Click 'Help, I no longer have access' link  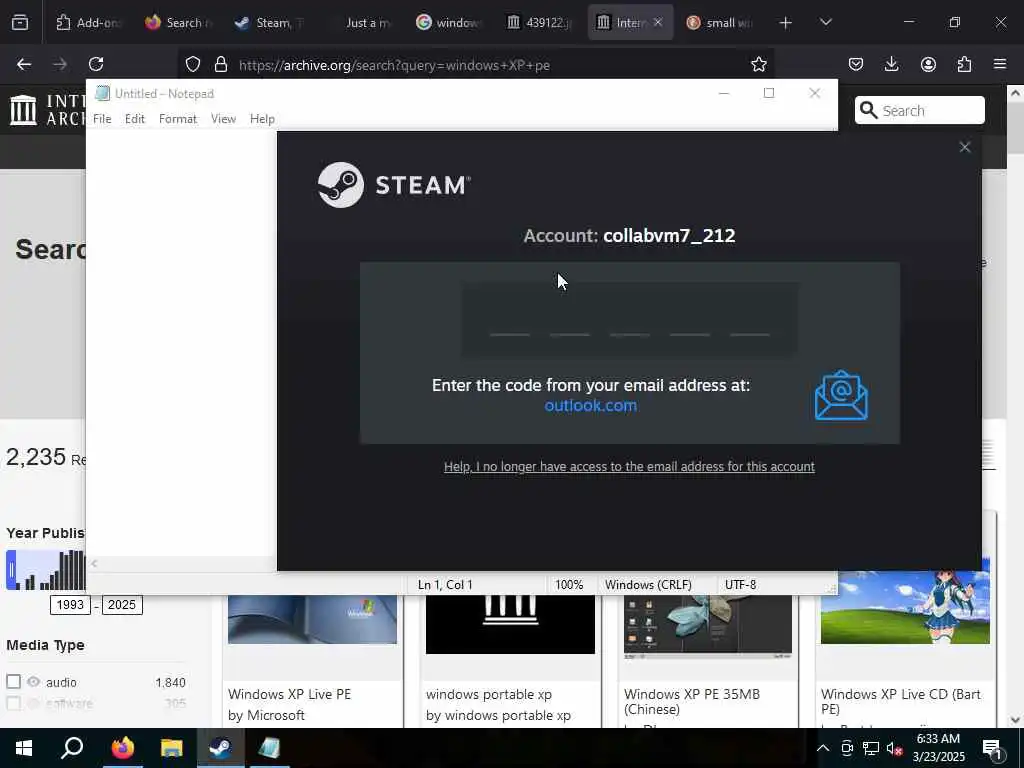(x=629, y=466)
